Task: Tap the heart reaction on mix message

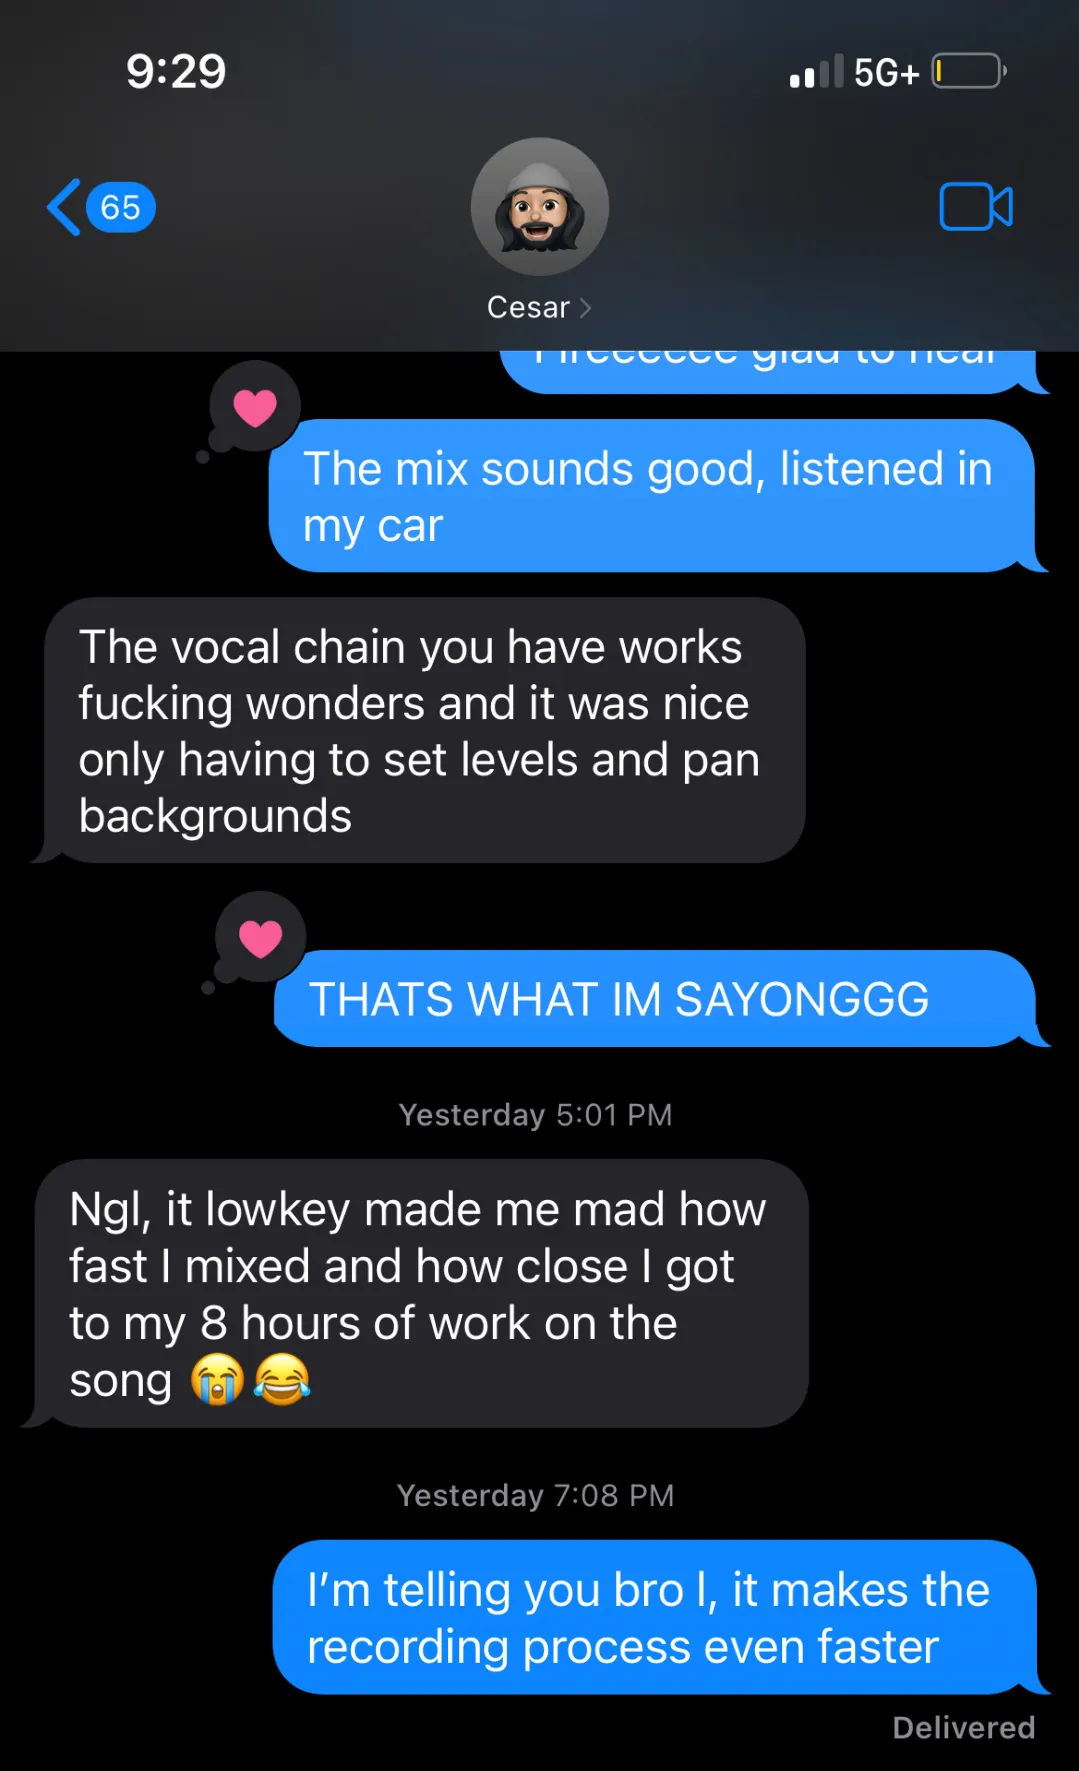Action: pyautogui.click(x=255, y=407)
